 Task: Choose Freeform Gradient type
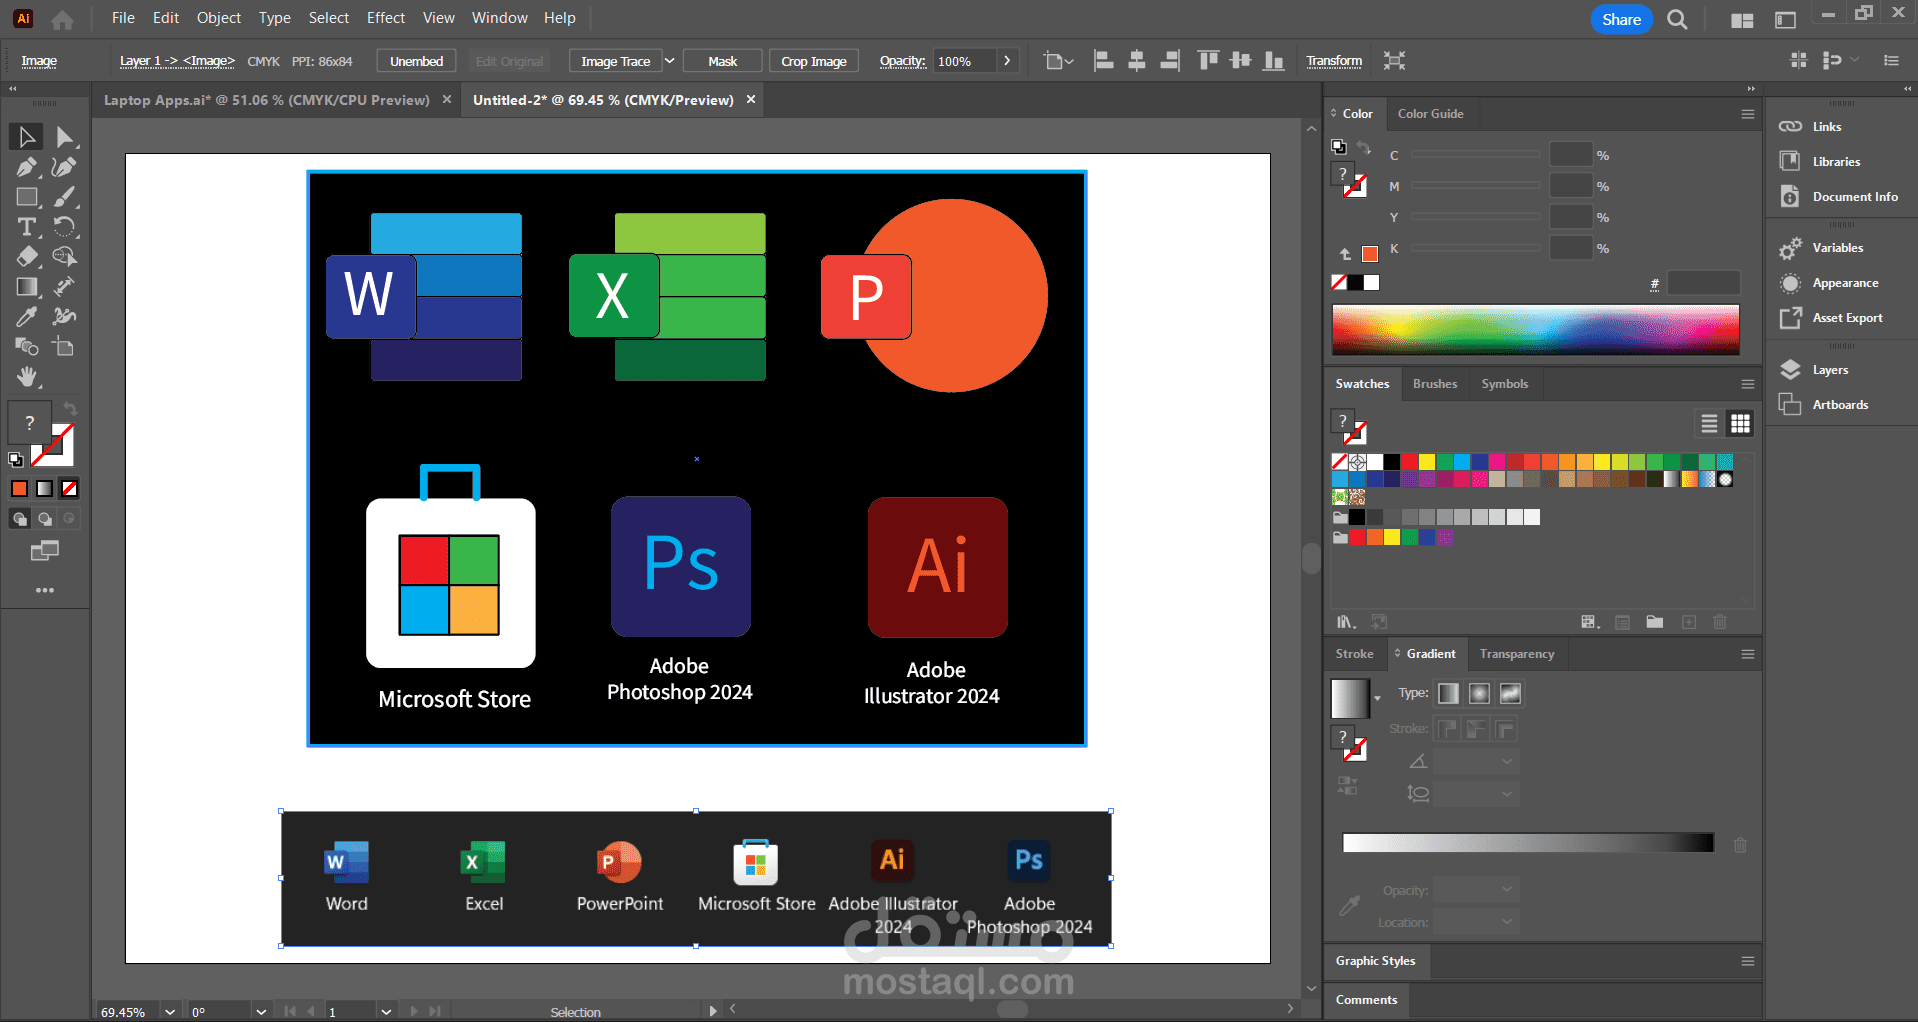[1511, 694]
